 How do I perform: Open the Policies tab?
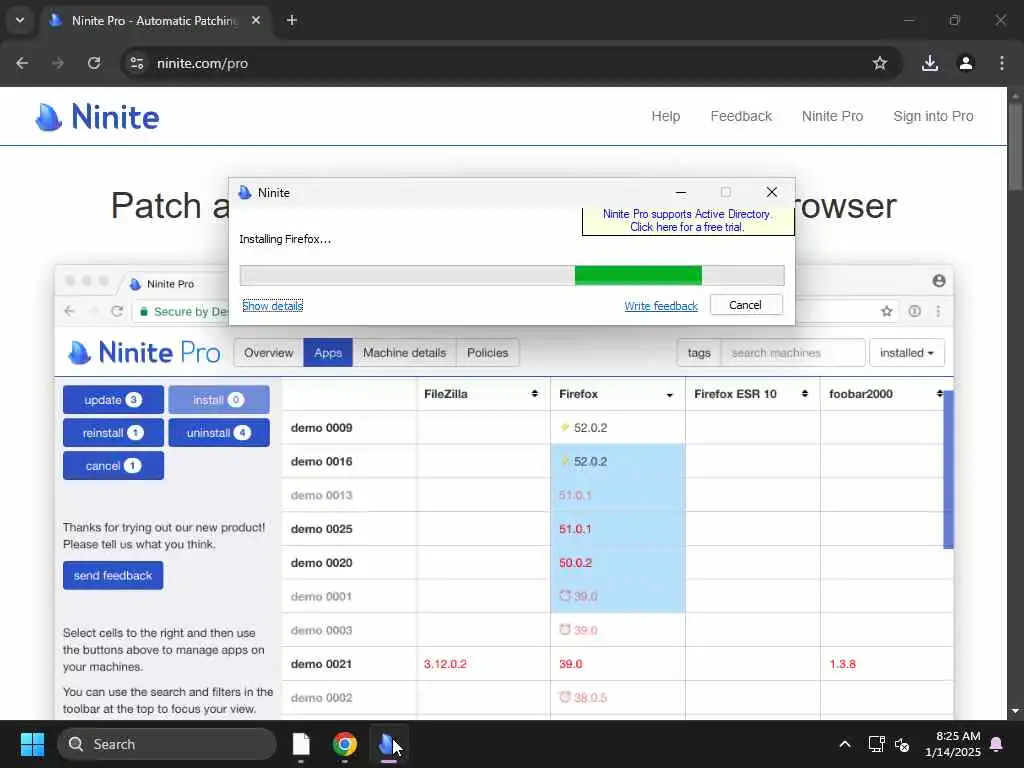click(x=487, y=353)
